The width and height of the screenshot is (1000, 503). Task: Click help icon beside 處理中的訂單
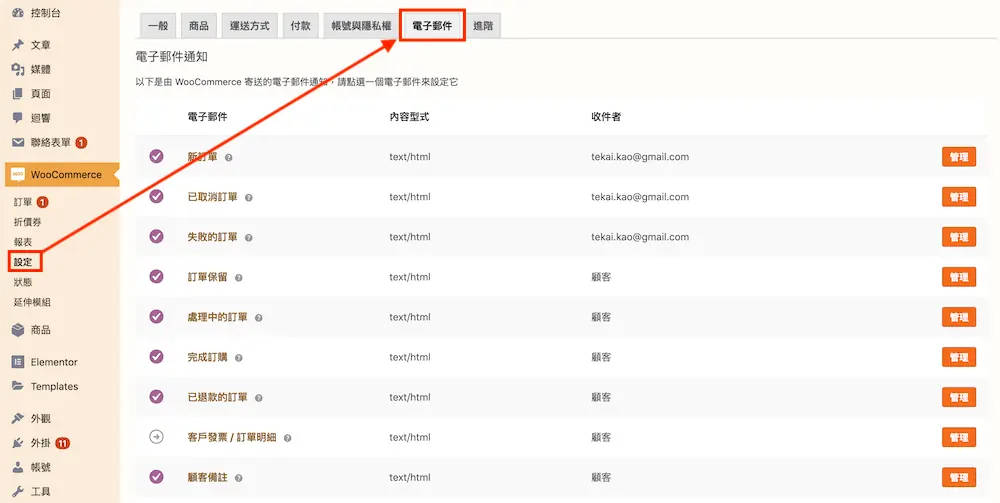(x=258, y=317)
